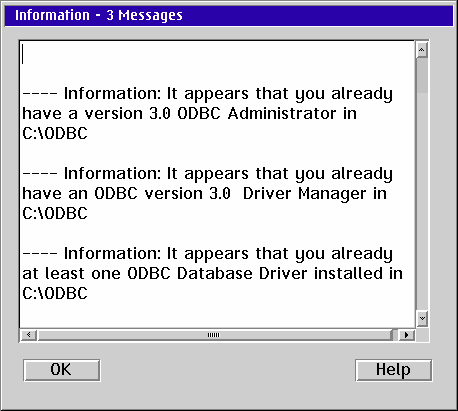458x411 pixels.
Task: Click the "Information - 3 Messages" title bar
Action: 229,15
